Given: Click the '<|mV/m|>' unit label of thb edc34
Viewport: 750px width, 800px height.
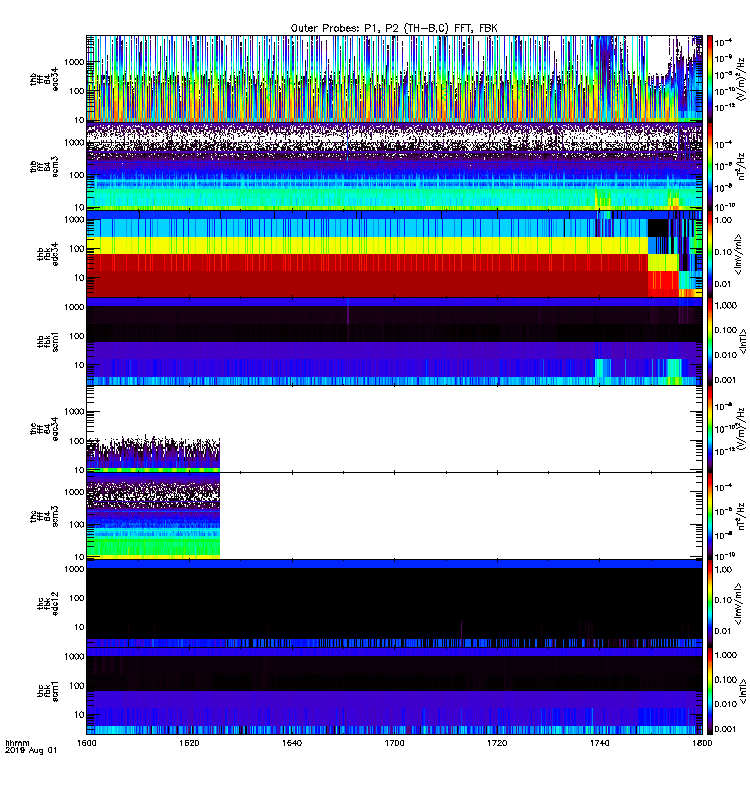Looking at the screenshot, I should [738, 254].
